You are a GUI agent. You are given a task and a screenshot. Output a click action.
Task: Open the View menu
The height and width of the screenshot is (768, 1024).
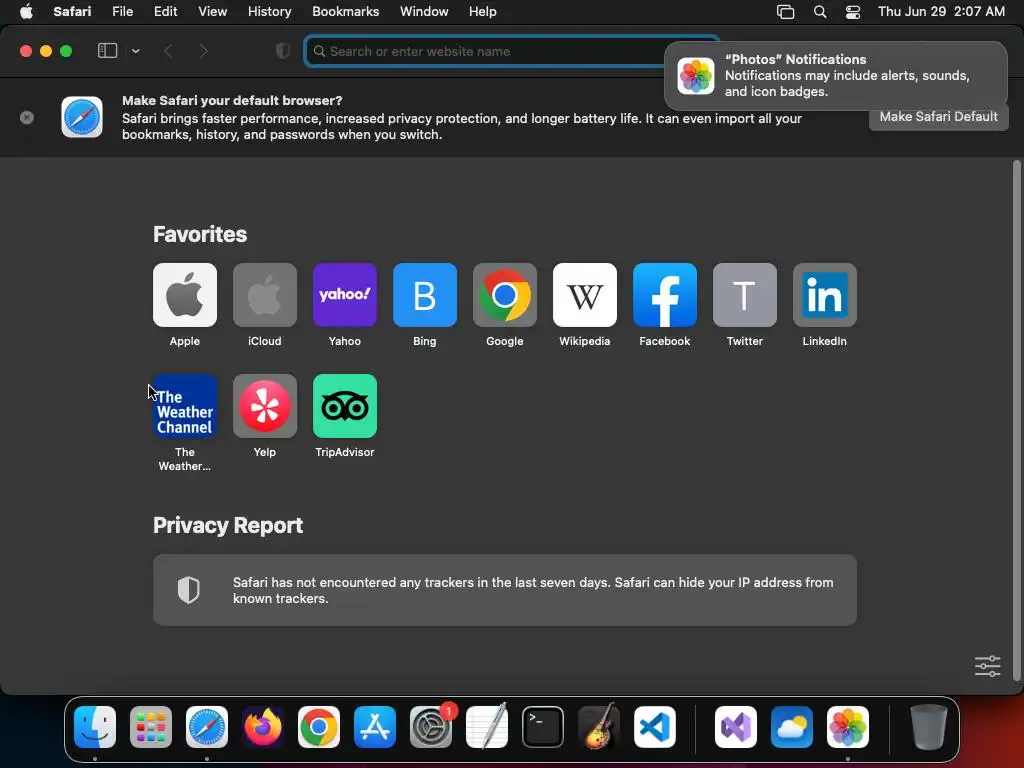212,12
